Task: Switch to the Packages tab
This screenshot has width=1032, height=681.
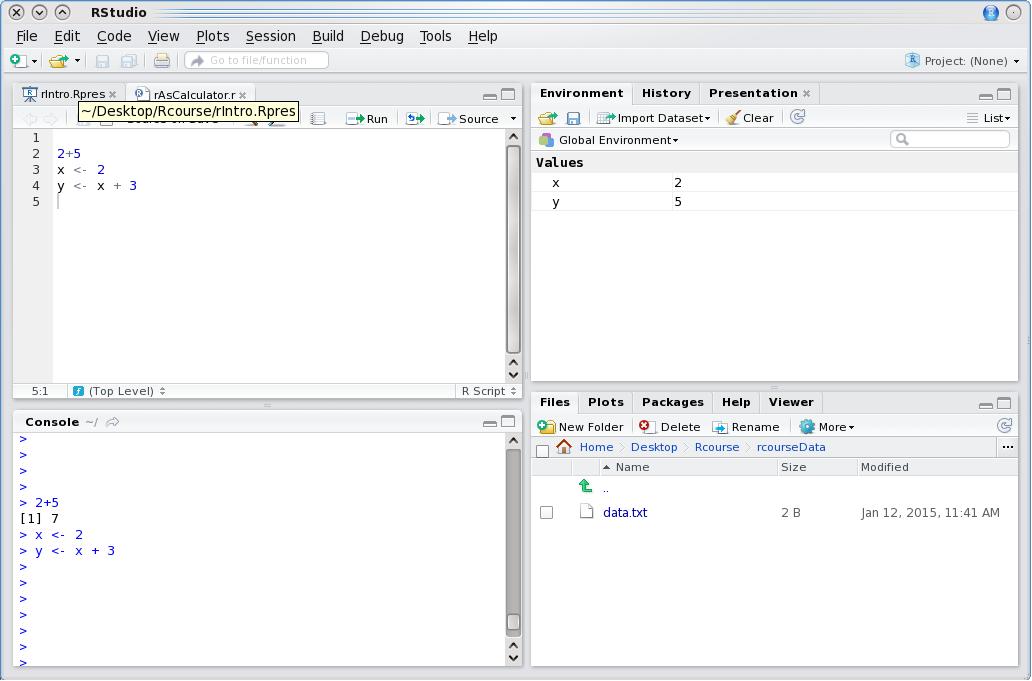Action: [673, 402]
